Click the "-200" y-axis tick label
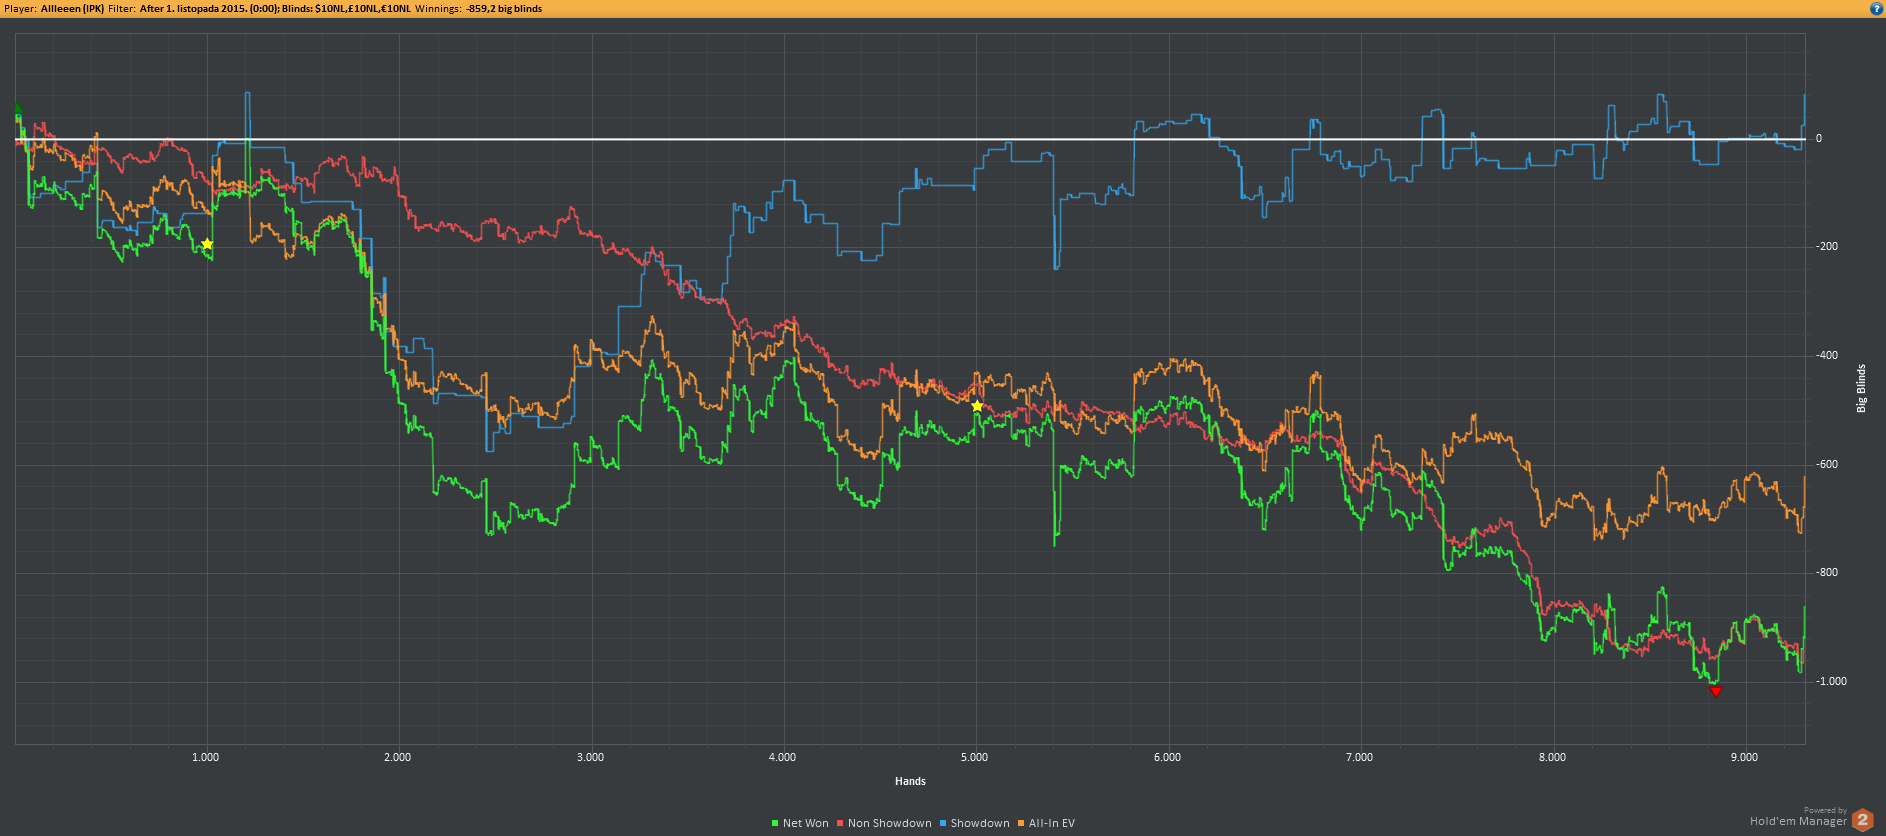Viewport: 1886px width, 836px height. 1827,247
